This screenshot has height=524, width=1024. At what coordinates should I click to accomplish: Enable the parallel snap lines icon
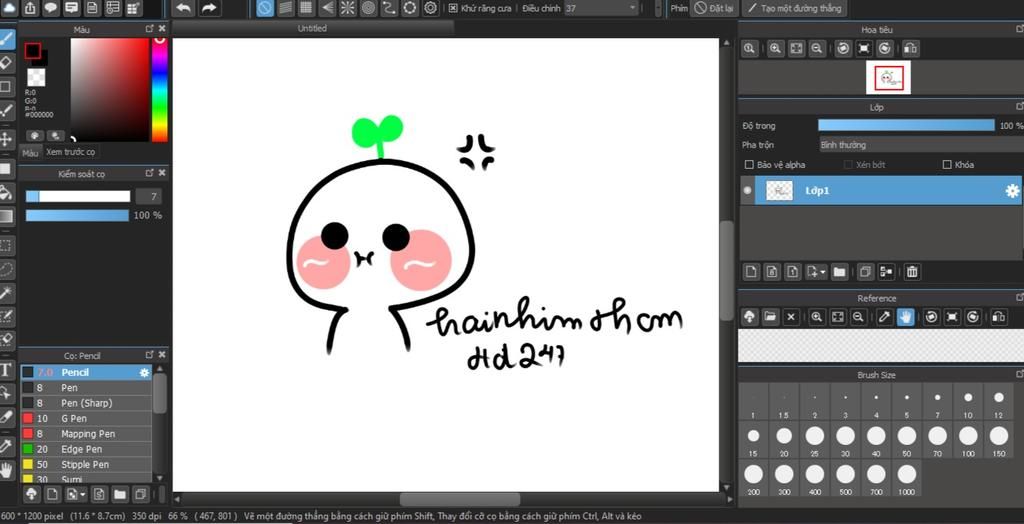285,8
